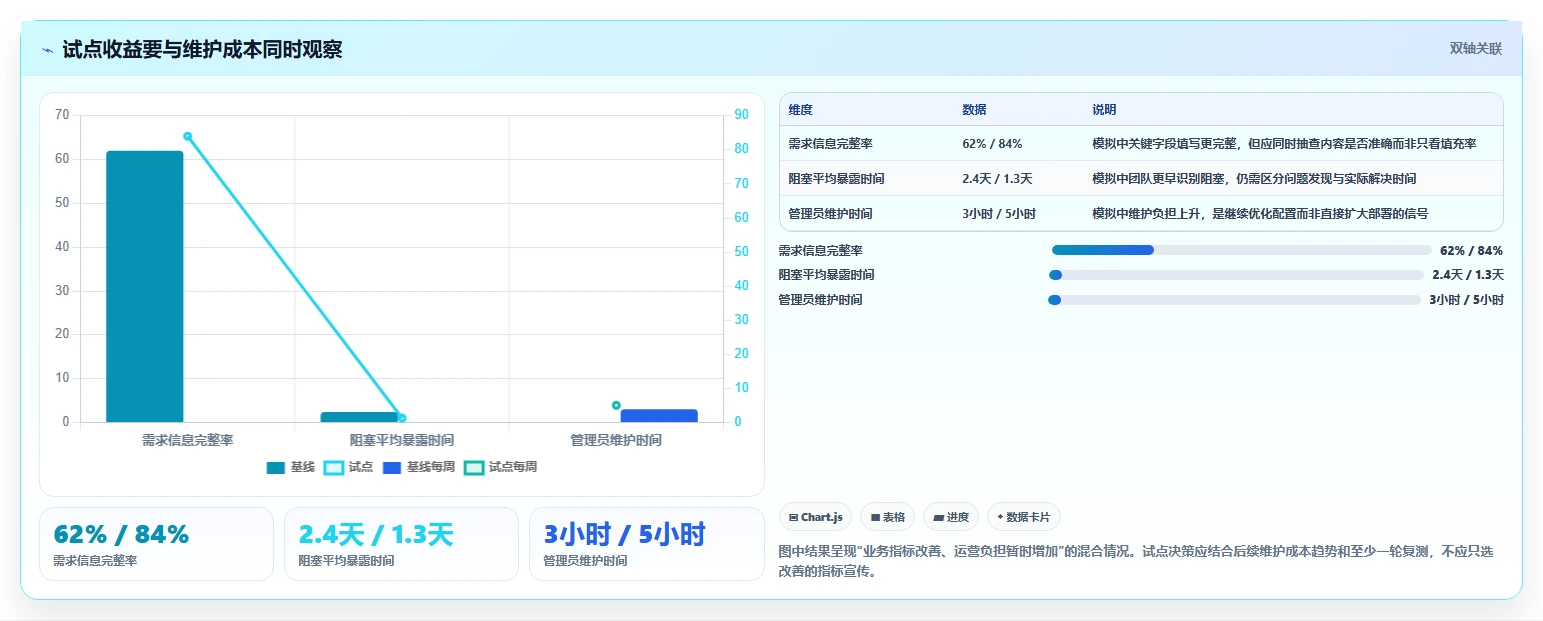Click the green 试点每周 data point
The image size is (1543, 621).
pos(616,405)
